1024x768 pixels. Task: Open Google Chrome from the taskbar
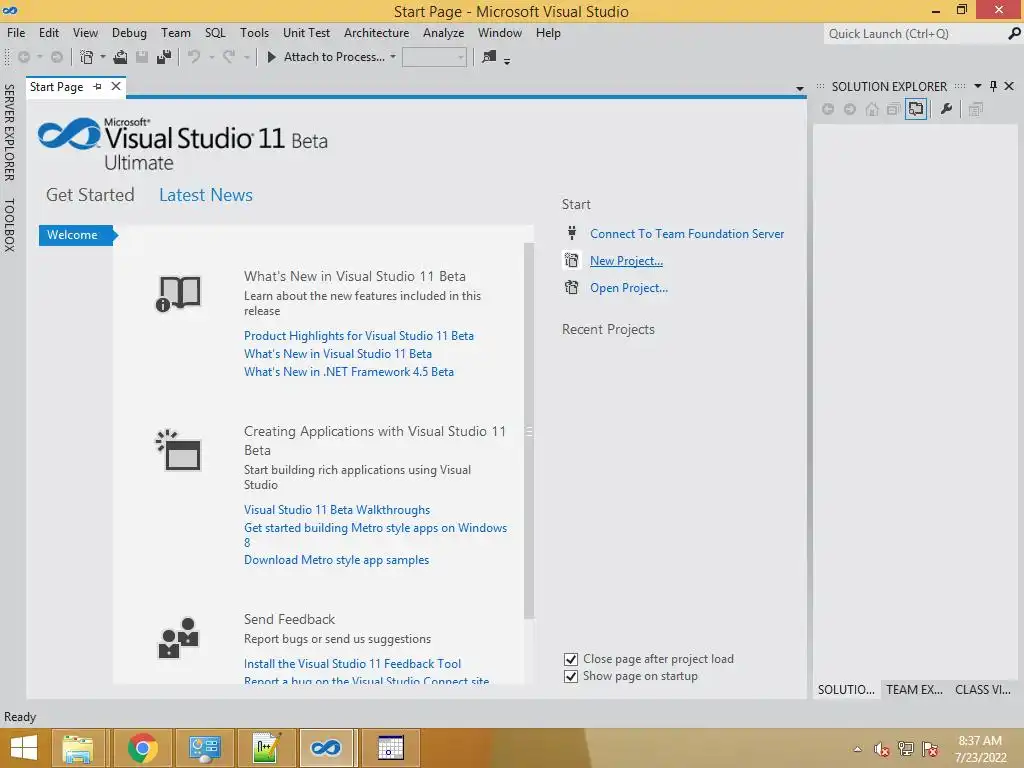point(142,748)
